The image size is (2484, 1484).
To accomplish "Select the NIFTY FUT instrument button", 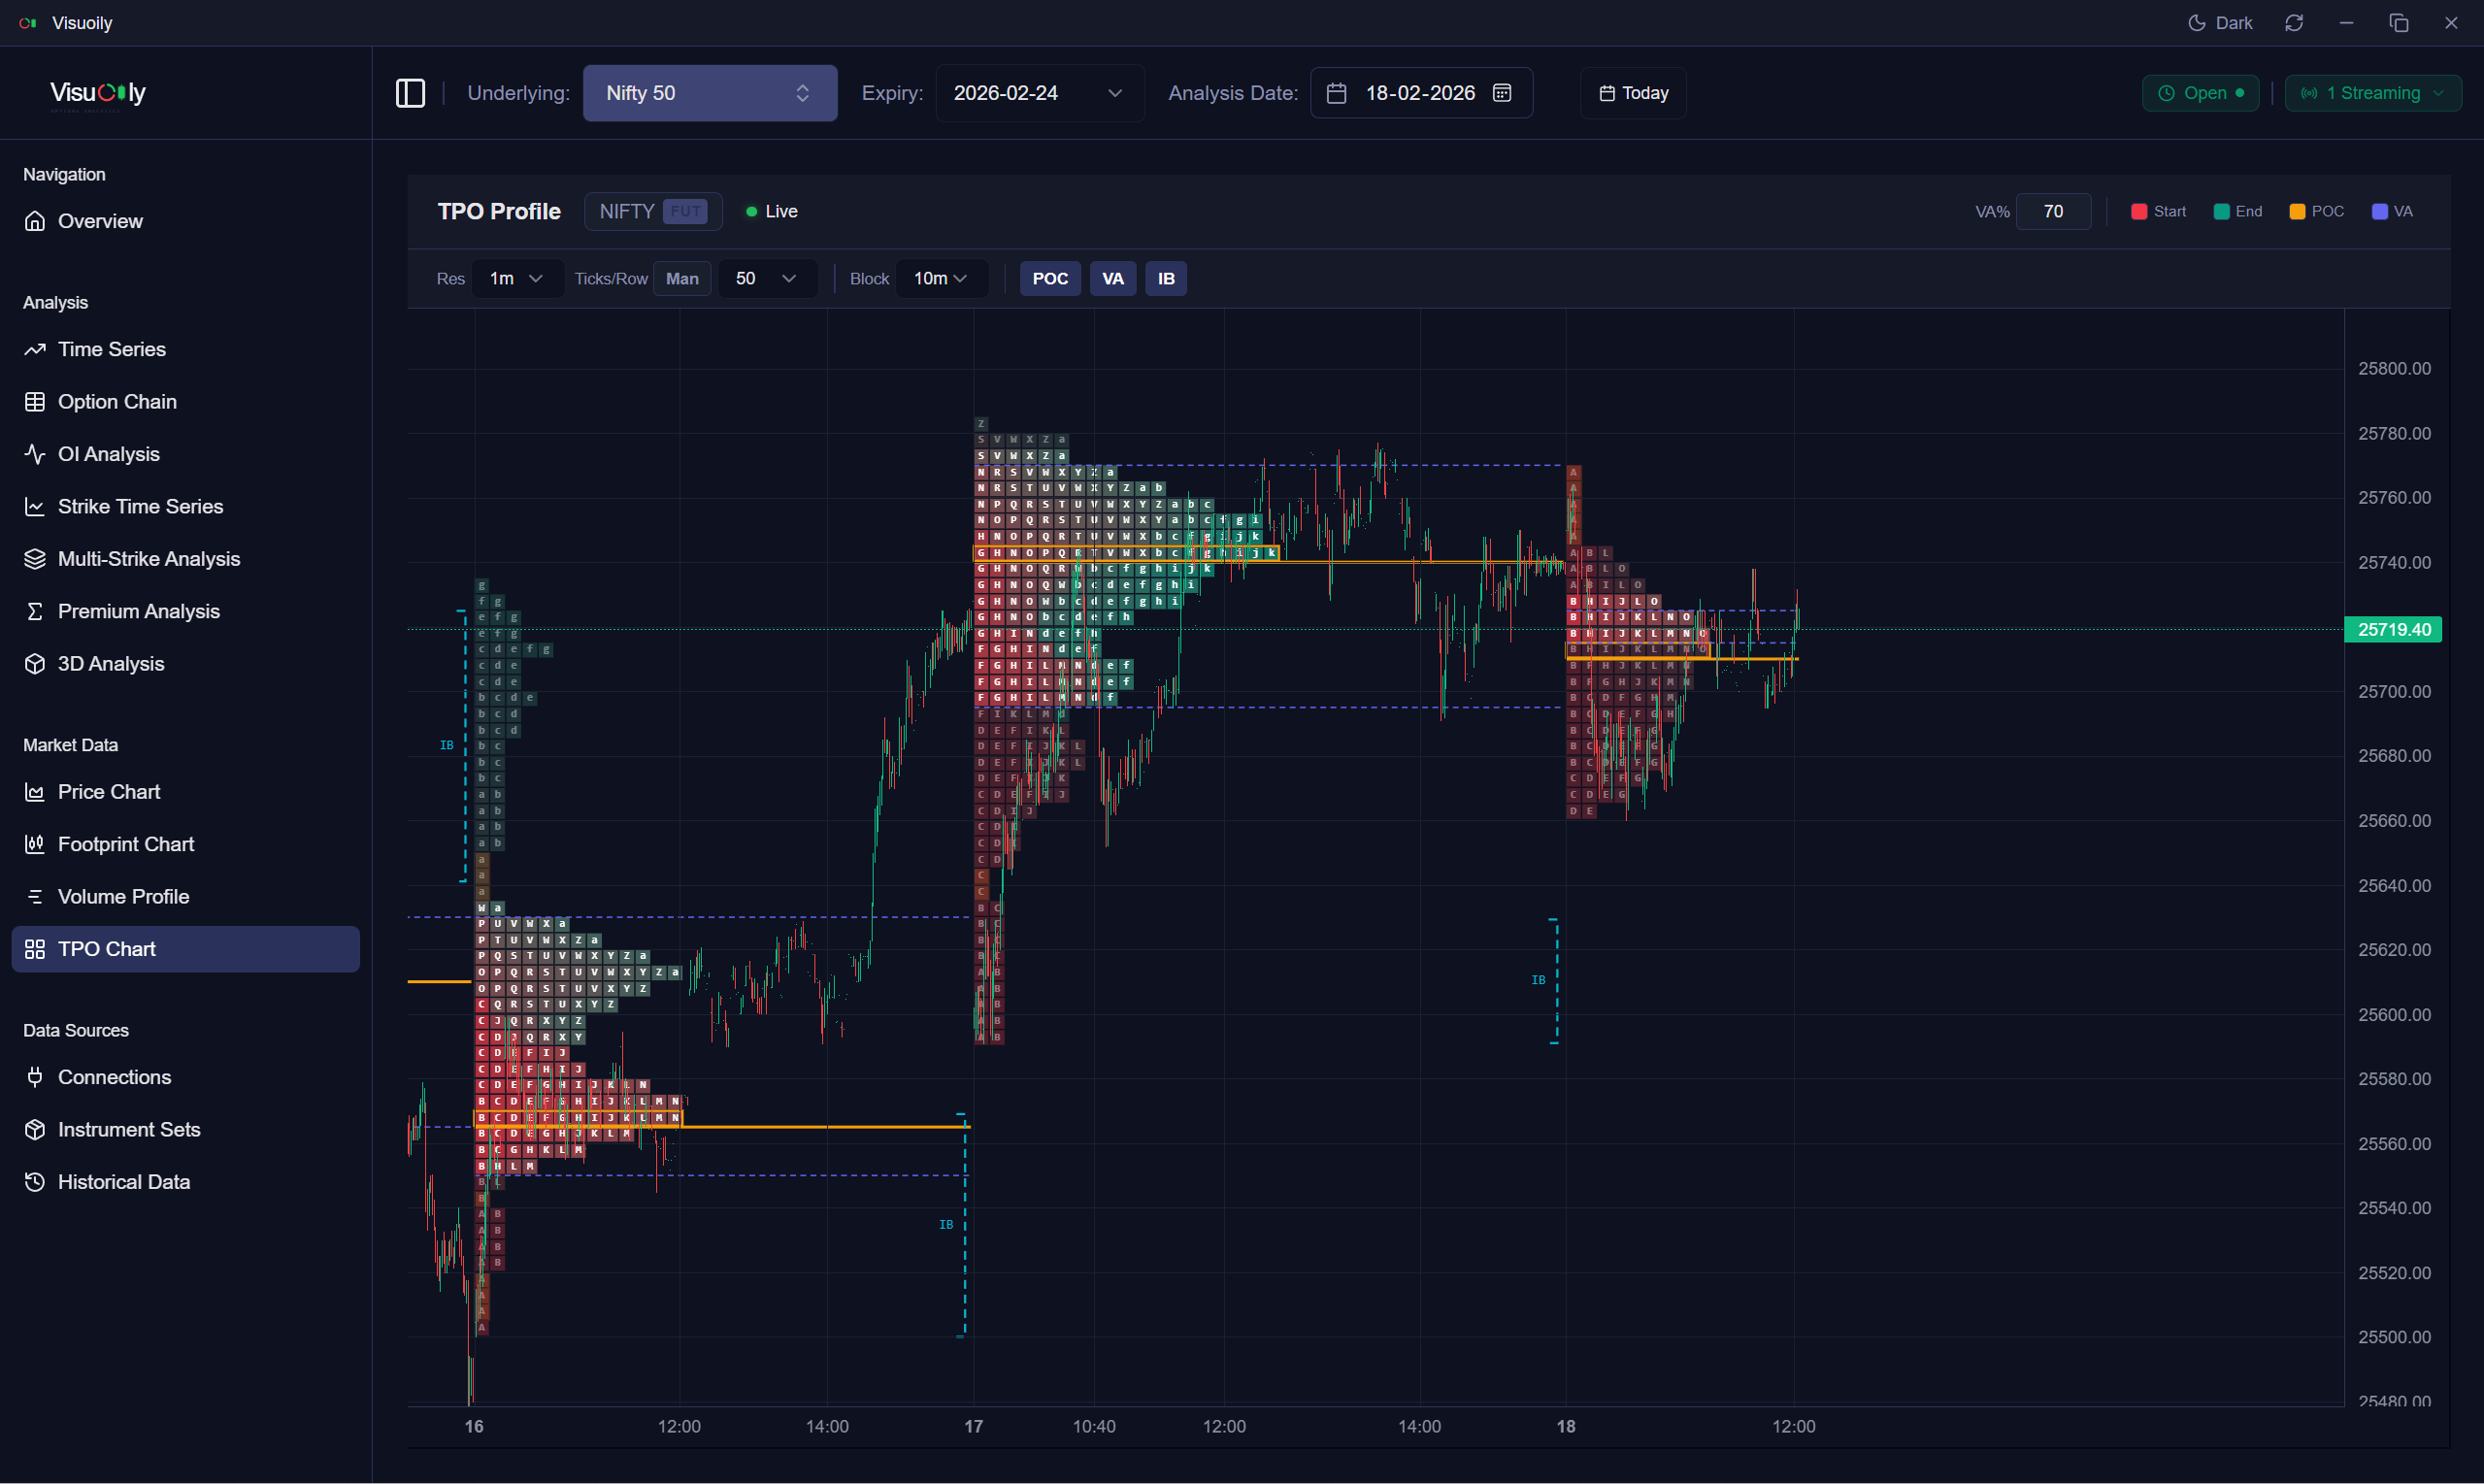I will [653, 211].
